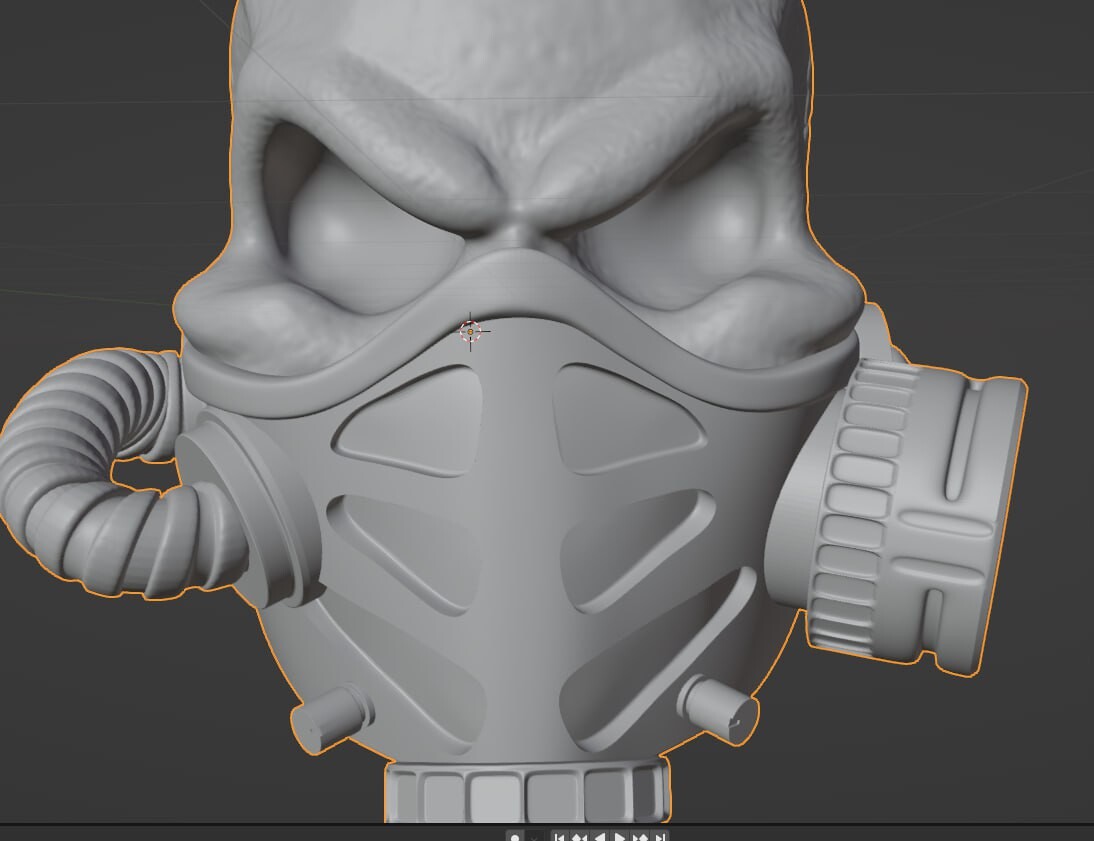Click the 3D cursor on the mask

(x=468, y=331)
